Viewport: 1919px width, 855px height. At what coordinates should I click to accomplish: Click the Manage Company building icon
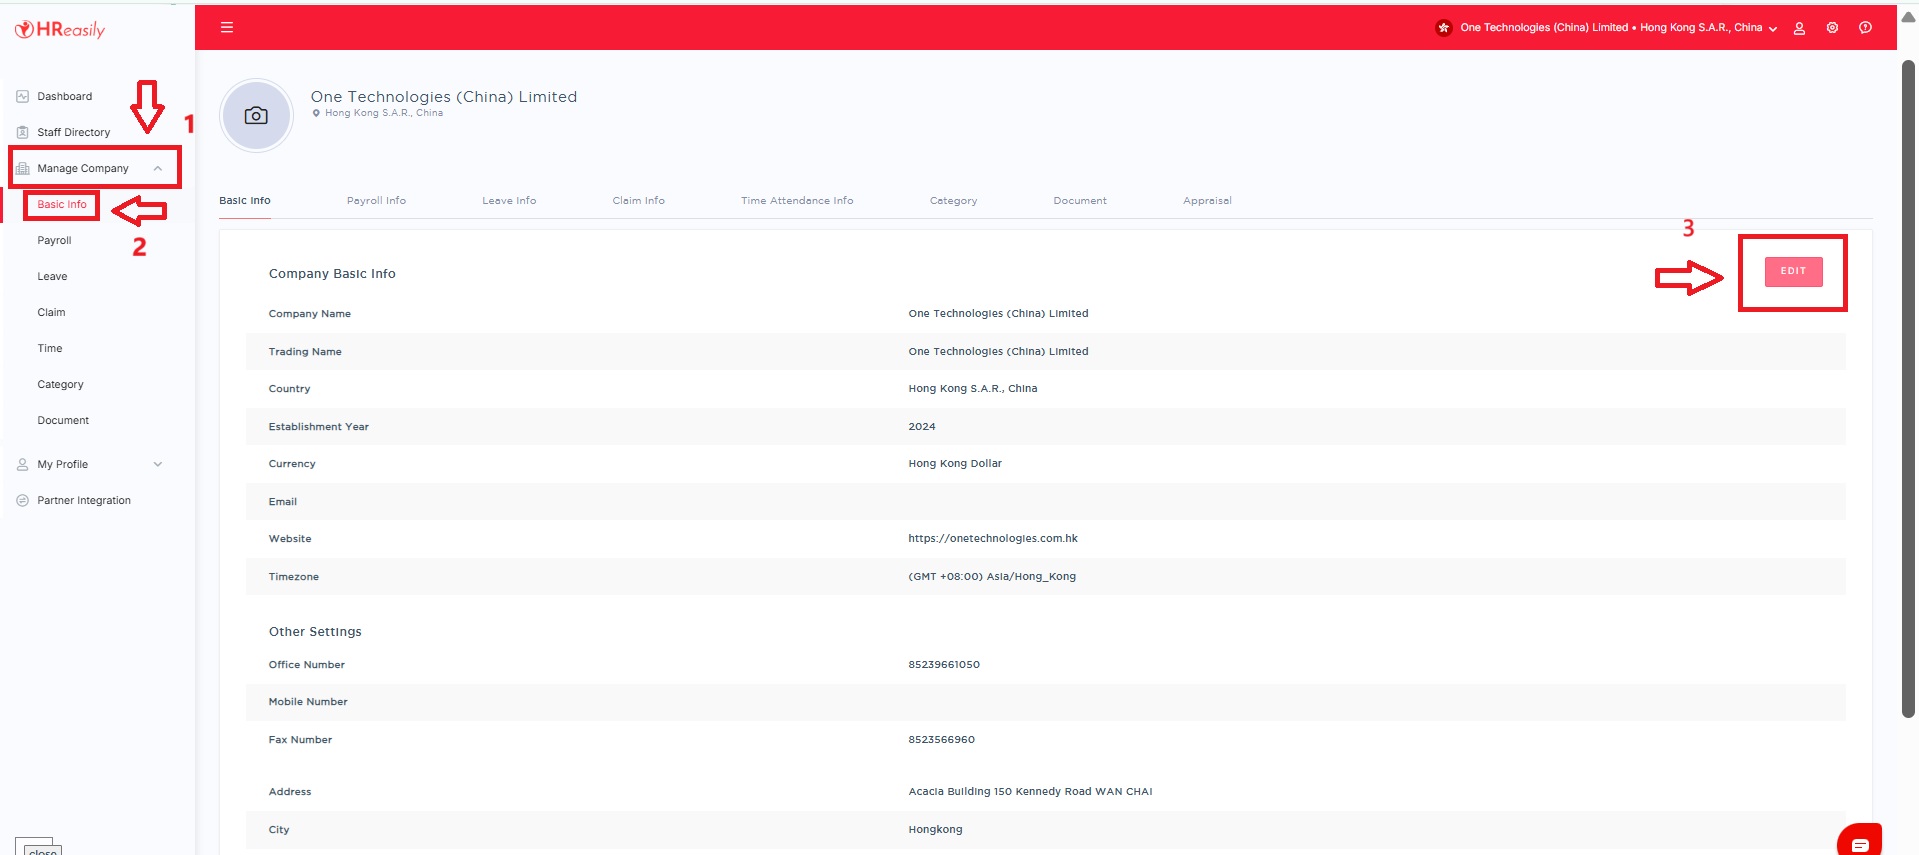(22, 168)
